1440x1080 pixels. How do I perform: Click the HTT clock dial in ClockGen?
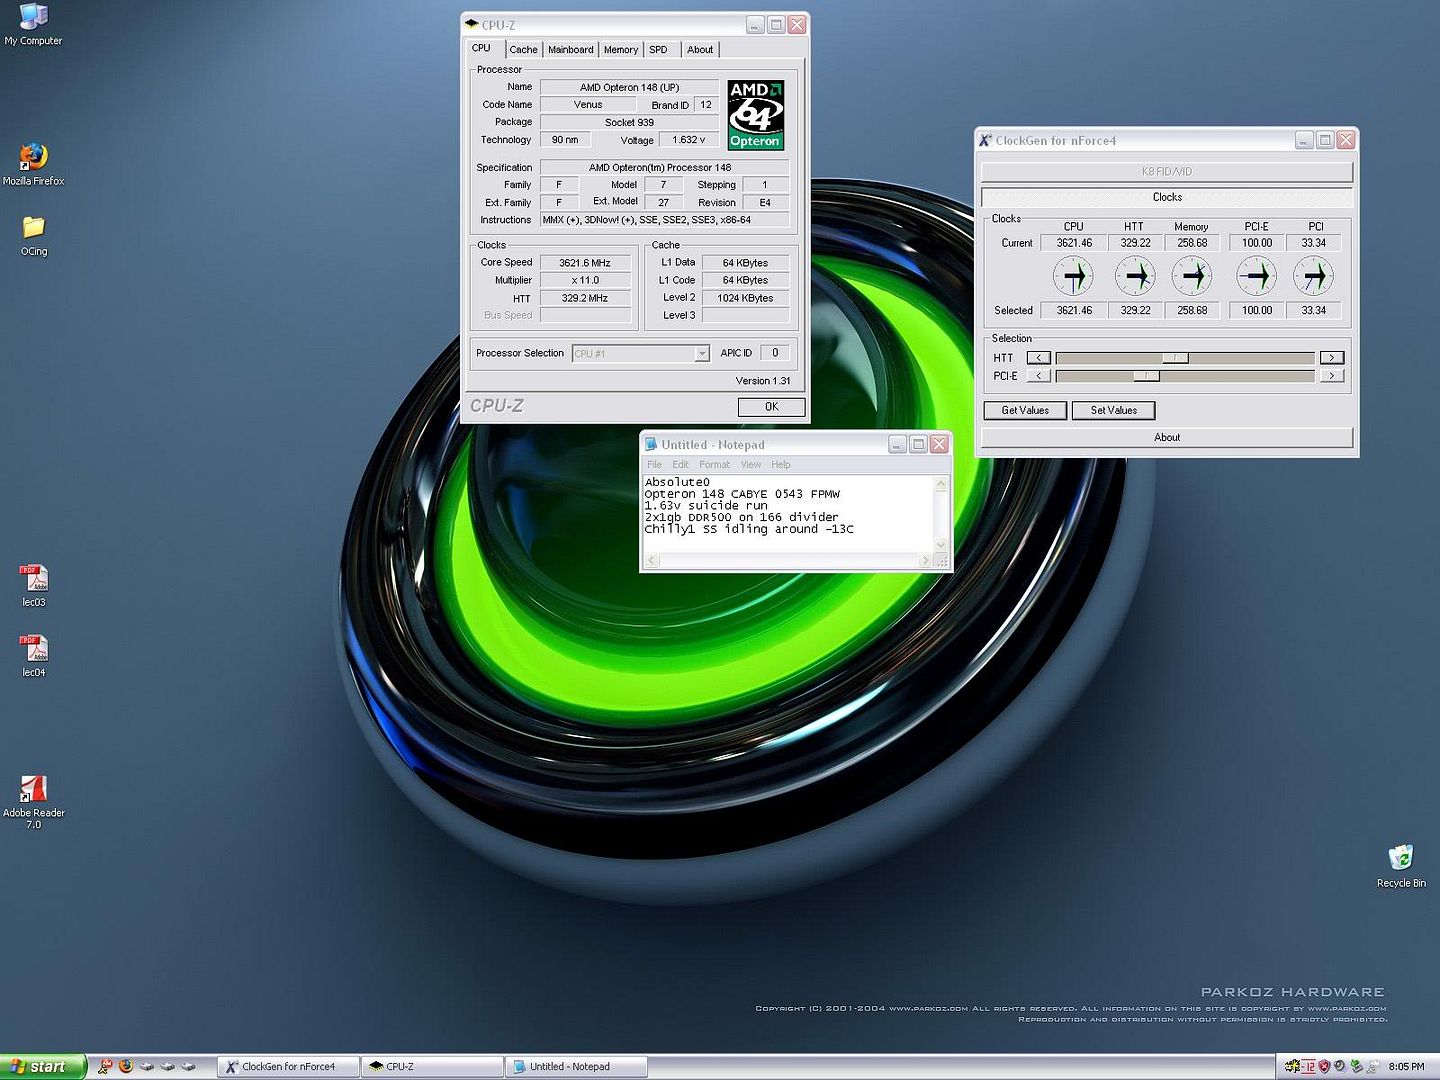pyautogui.click(x=1135, y=276)
